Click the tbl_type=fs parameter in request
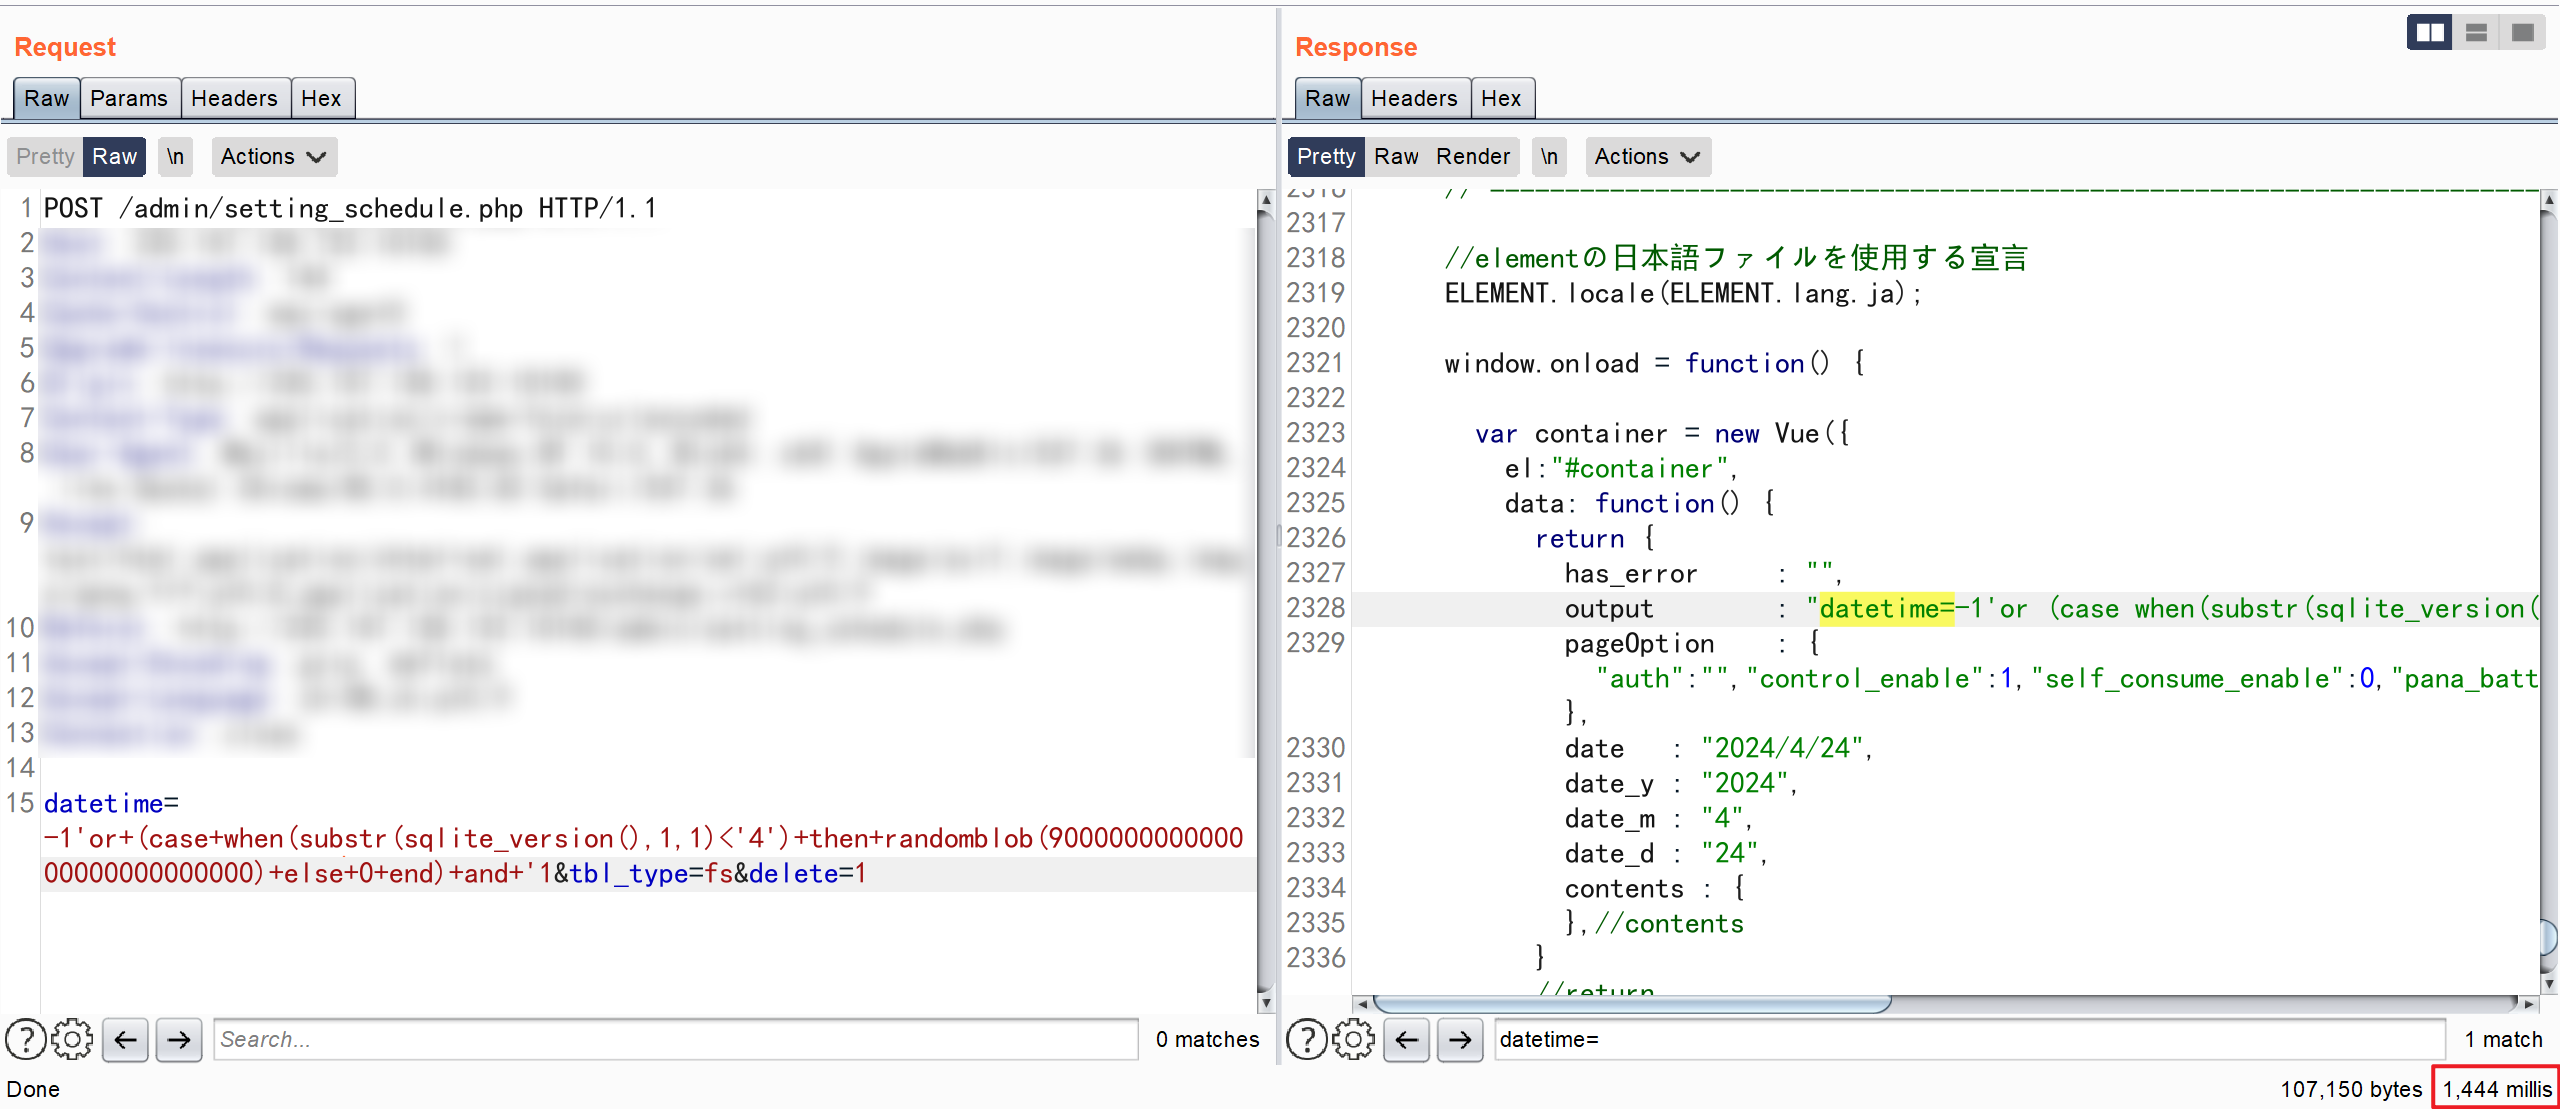The height and width of the screenshot is (1109, 2560). 651,873
